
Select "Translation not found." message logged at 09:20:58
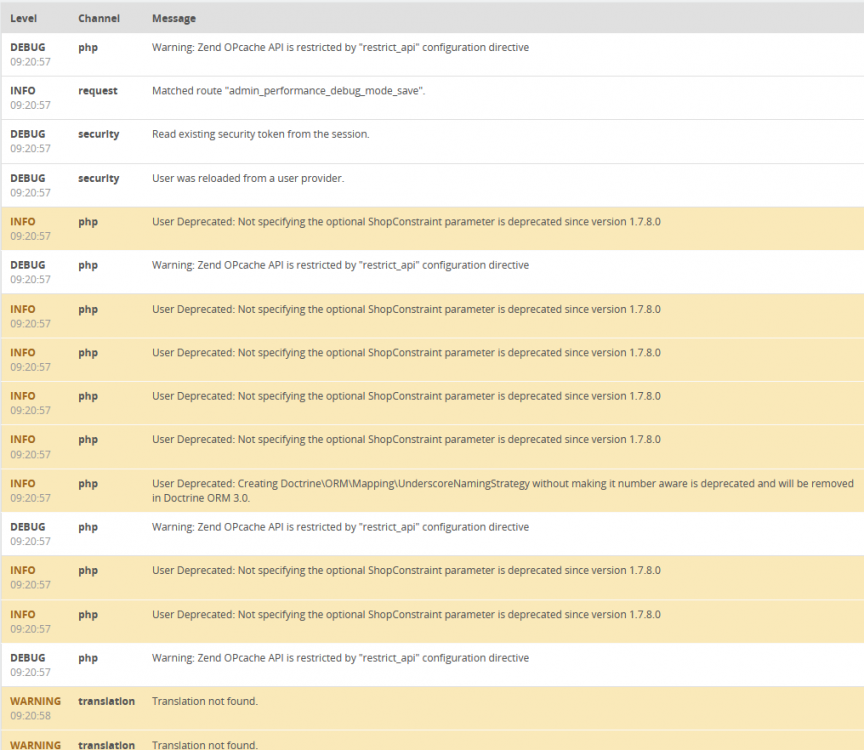204,702
